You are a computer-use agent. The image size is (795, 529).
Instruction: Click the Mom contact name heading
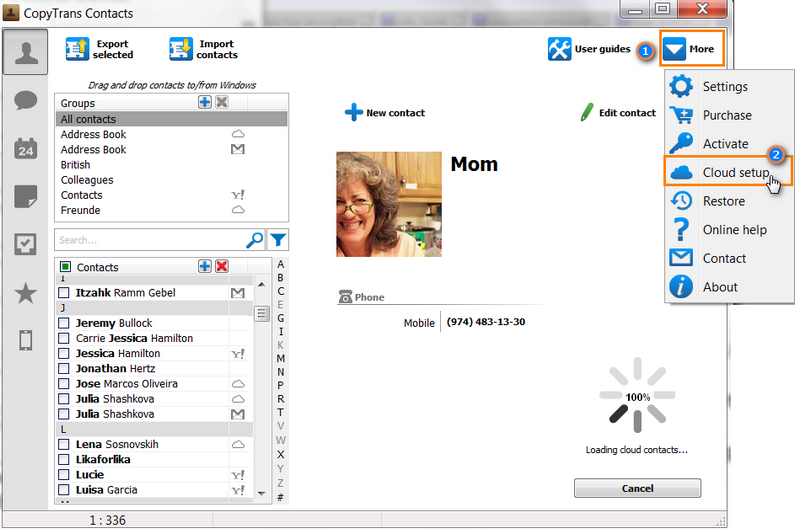pyautogui.click(x=474, y=164)
